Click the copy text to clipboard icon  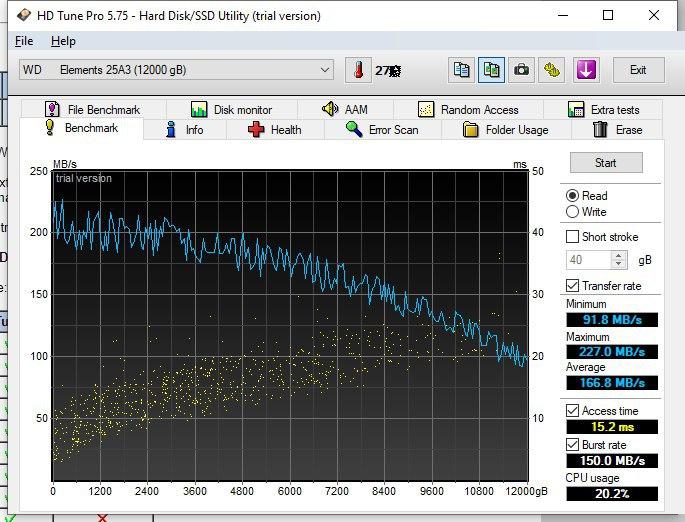[461, 70]
